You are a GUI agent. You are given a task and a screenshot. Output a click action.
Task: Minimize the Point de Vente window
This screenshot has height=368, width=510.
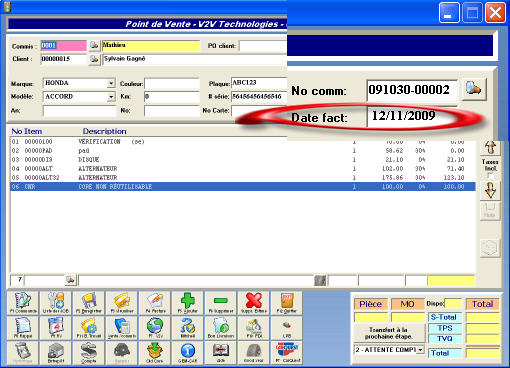[449, 13]
